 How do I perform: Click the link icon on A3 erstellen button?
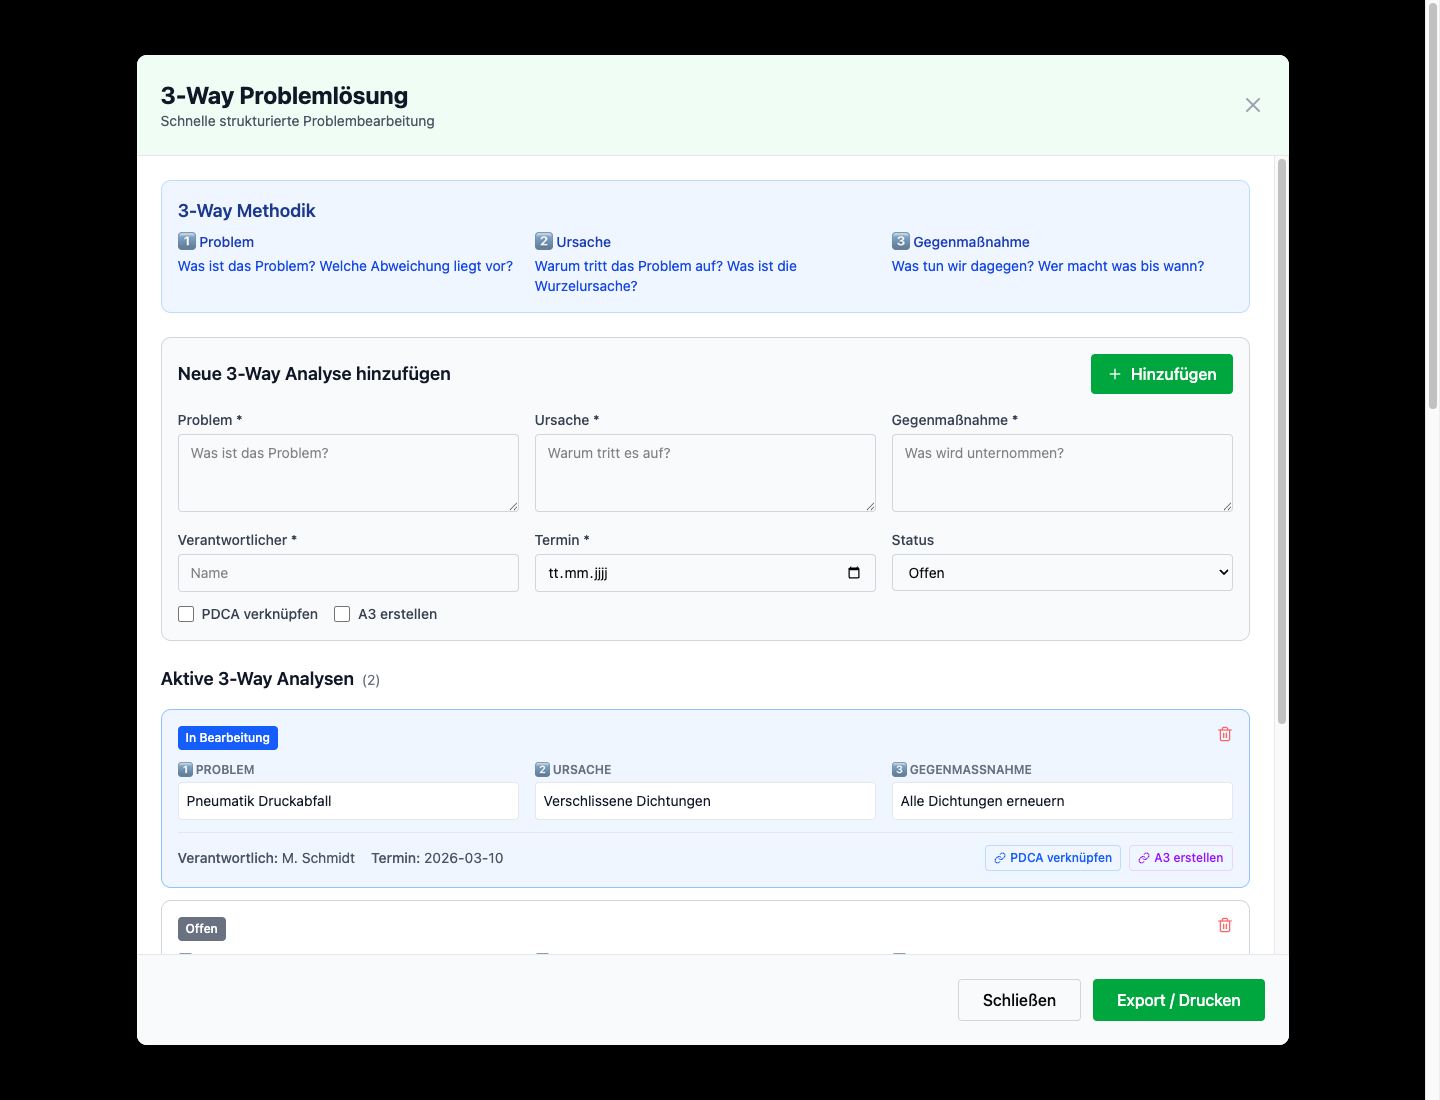1143,858
